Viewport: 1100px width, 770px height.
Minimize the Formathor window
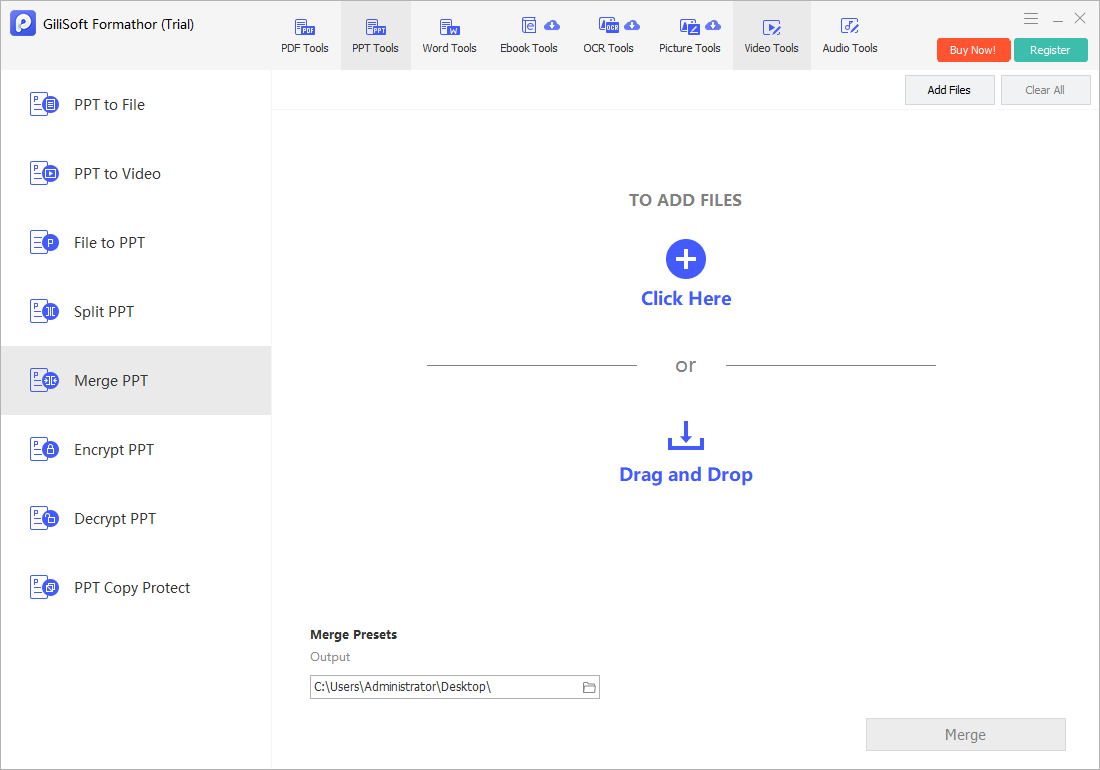coord(1057,20)
